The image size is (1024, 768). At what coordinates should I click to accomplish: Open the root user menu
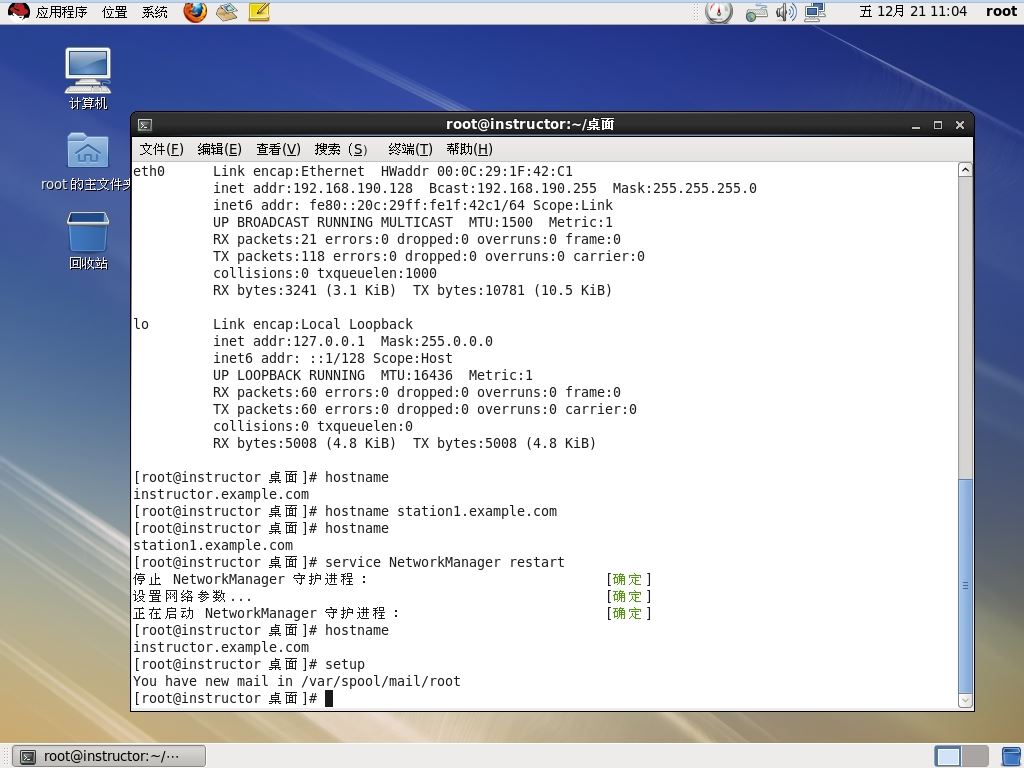tap(1001, 11)
